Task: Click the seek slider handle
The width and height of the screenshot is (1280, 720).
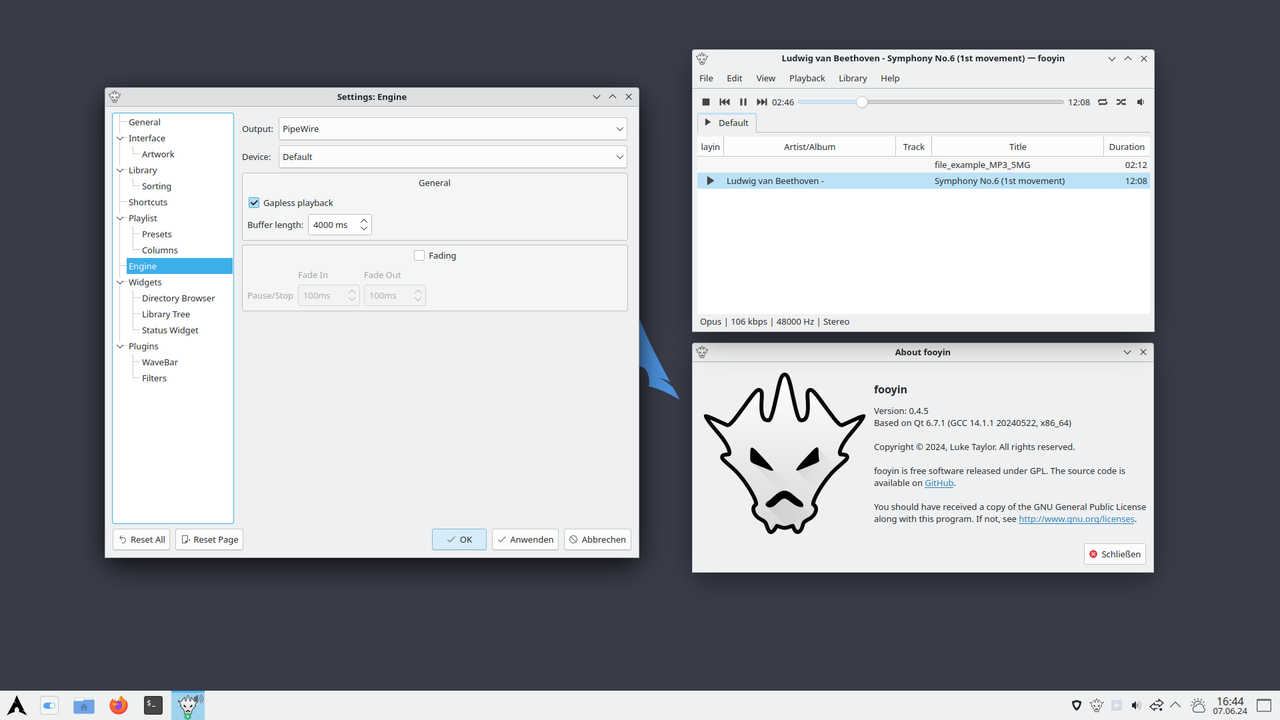Action: (862, 102)
